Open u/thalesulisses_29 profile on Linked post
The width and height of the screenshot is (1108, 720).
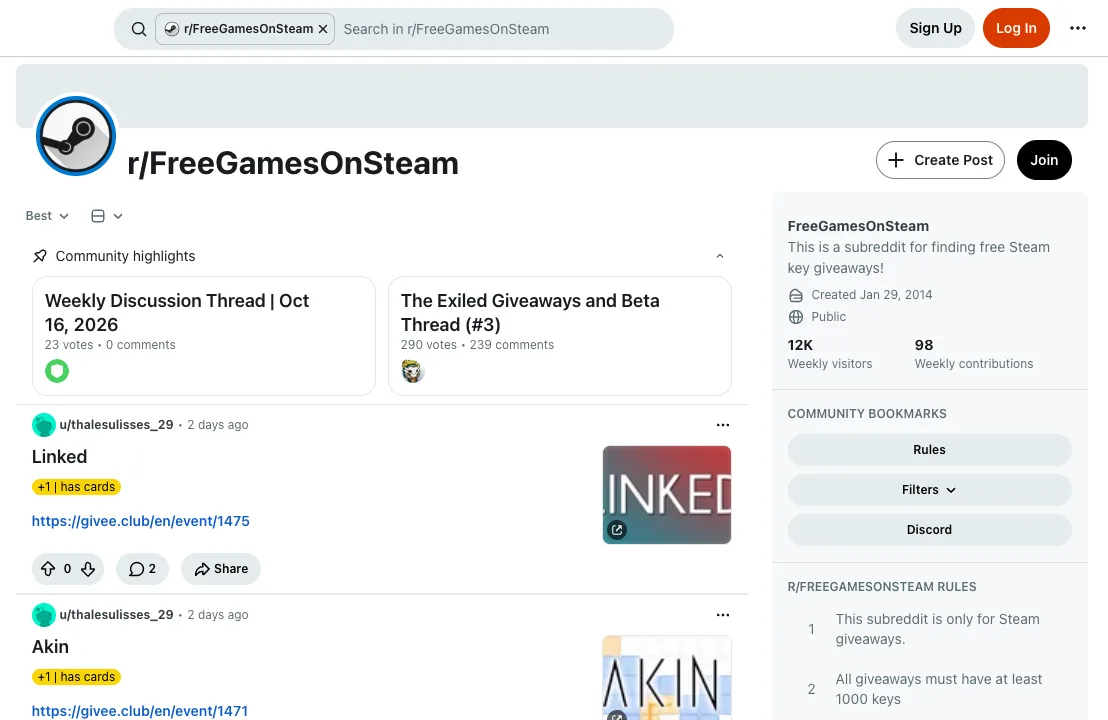coord(117,425)
